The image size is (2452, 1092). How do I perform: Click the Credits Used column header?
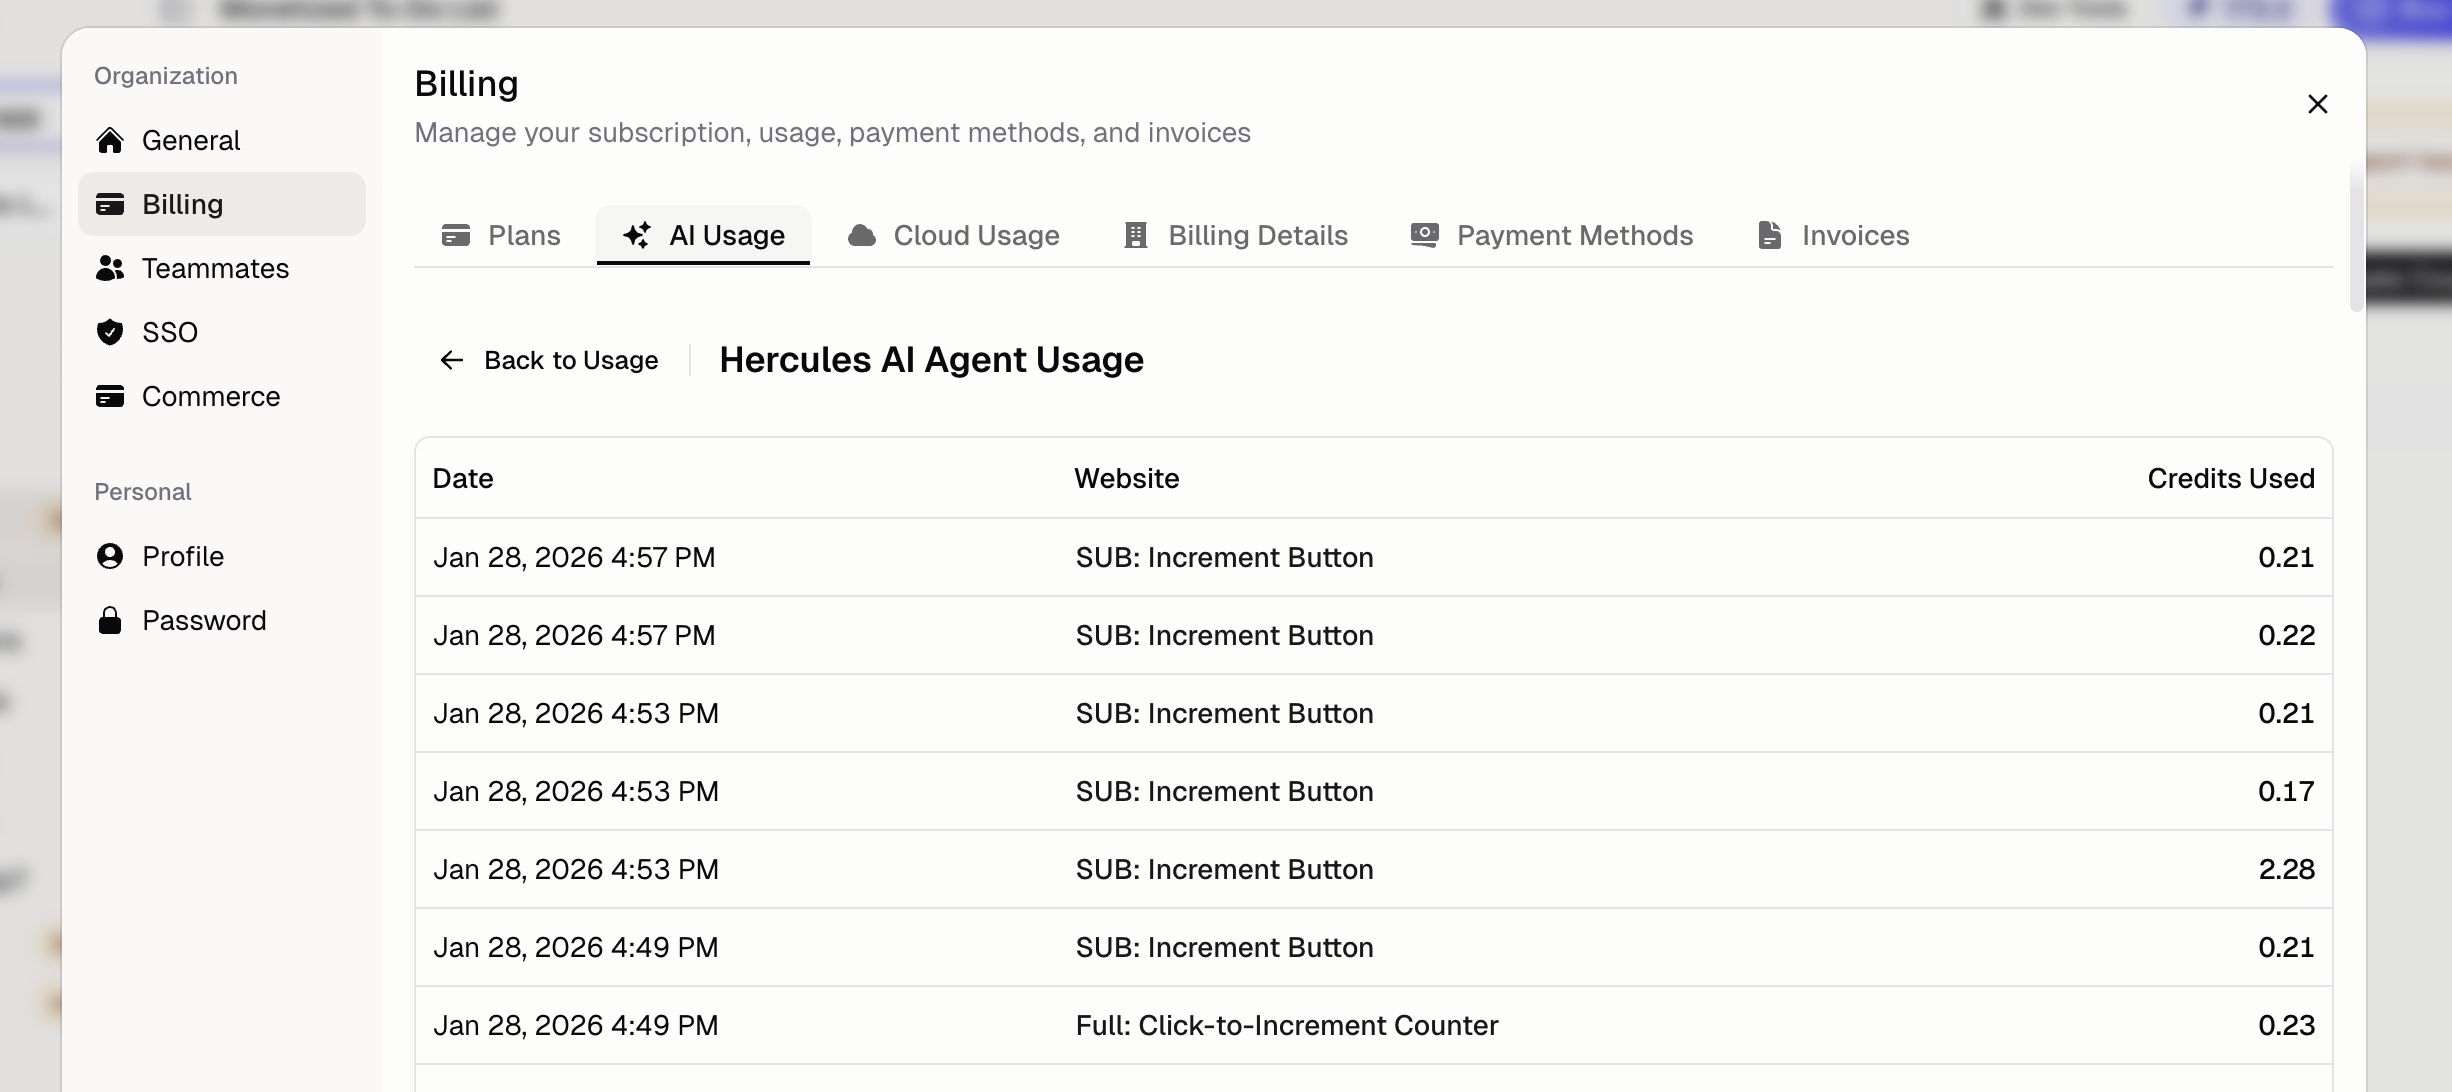[2230, 478]
